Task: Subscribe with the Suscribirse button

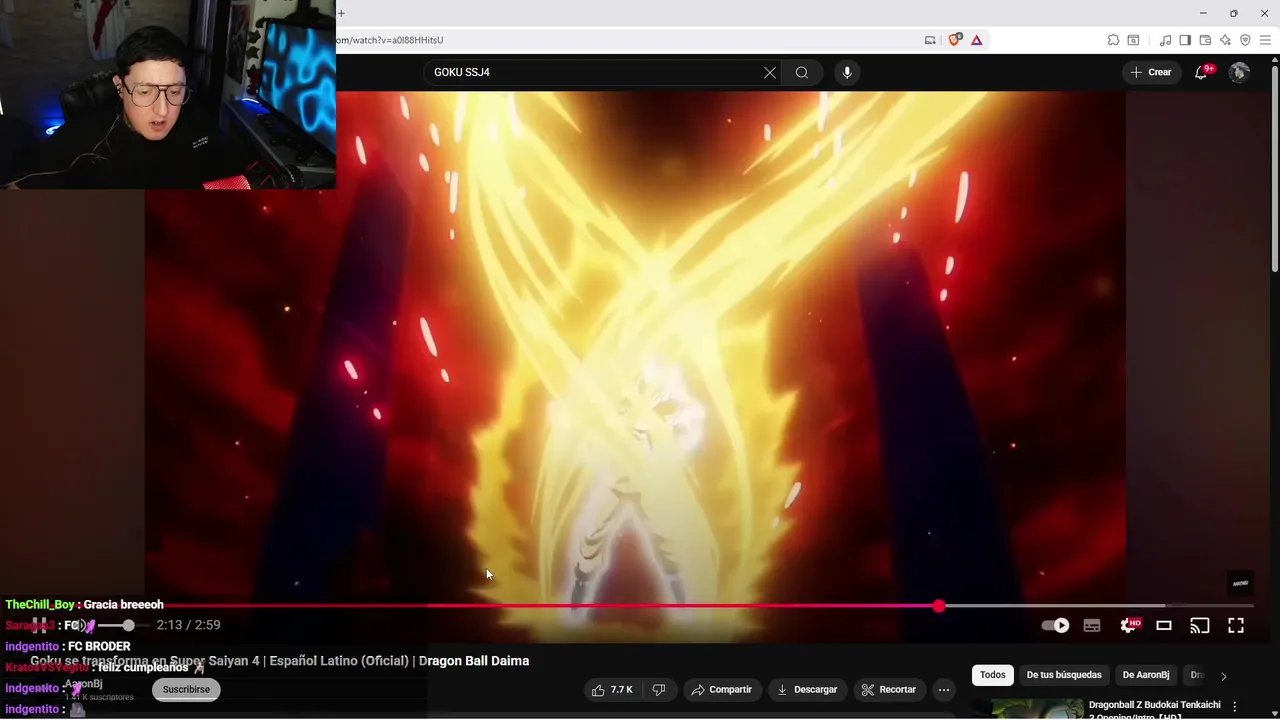Action: click(186, 690)
